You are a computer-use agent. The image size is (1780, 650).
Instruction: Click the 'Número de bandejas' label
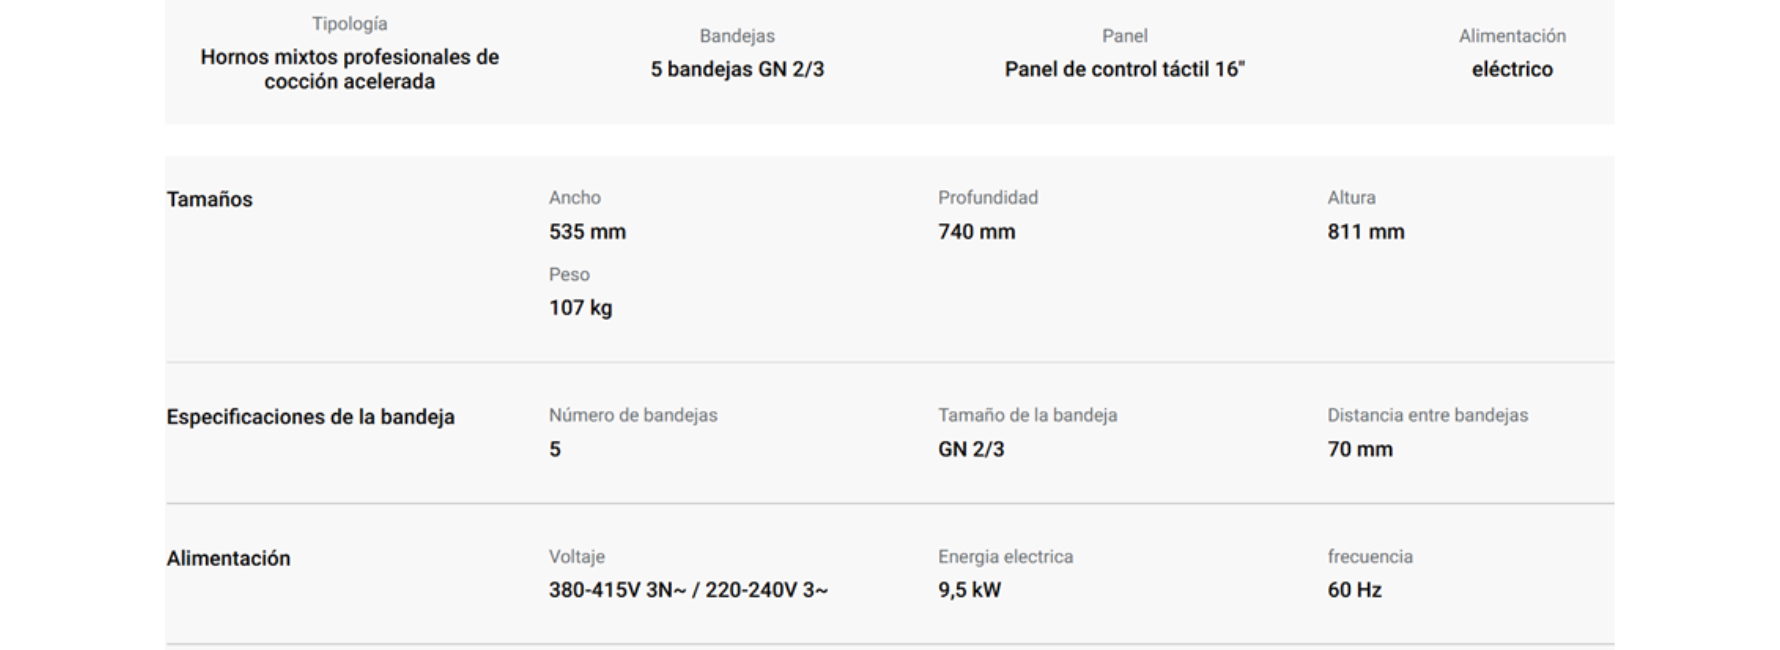(633, 415)
